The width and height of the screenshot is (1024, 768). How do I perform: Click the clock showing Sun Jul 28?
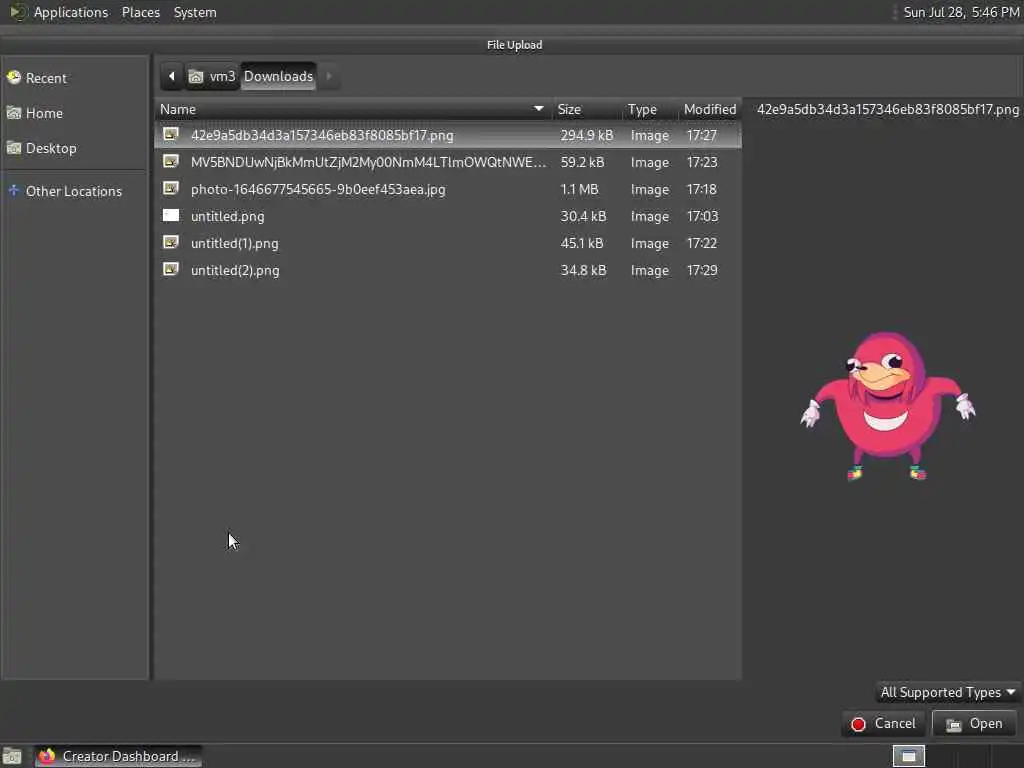click(x=961, y=12)
